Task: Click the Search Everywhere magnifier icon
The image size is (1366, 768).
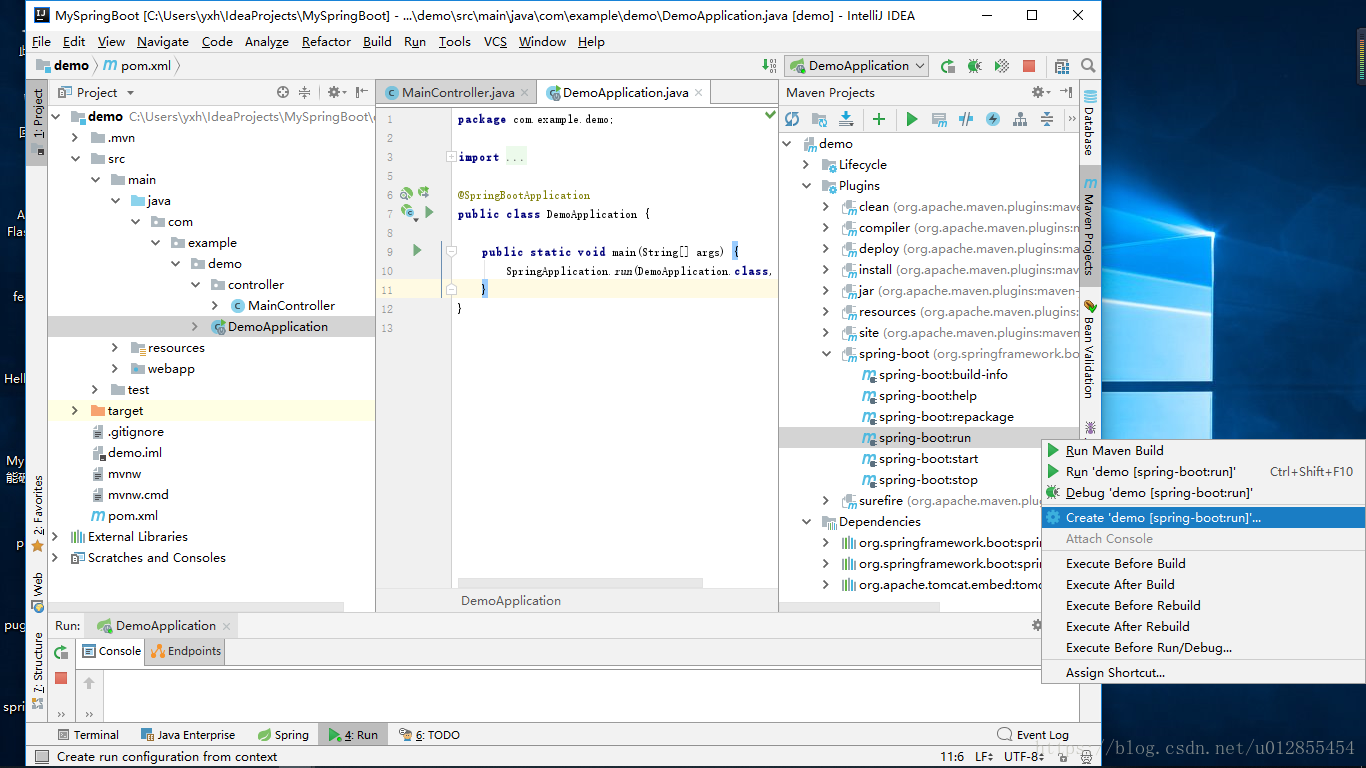Action: (x=1088, y=66)
